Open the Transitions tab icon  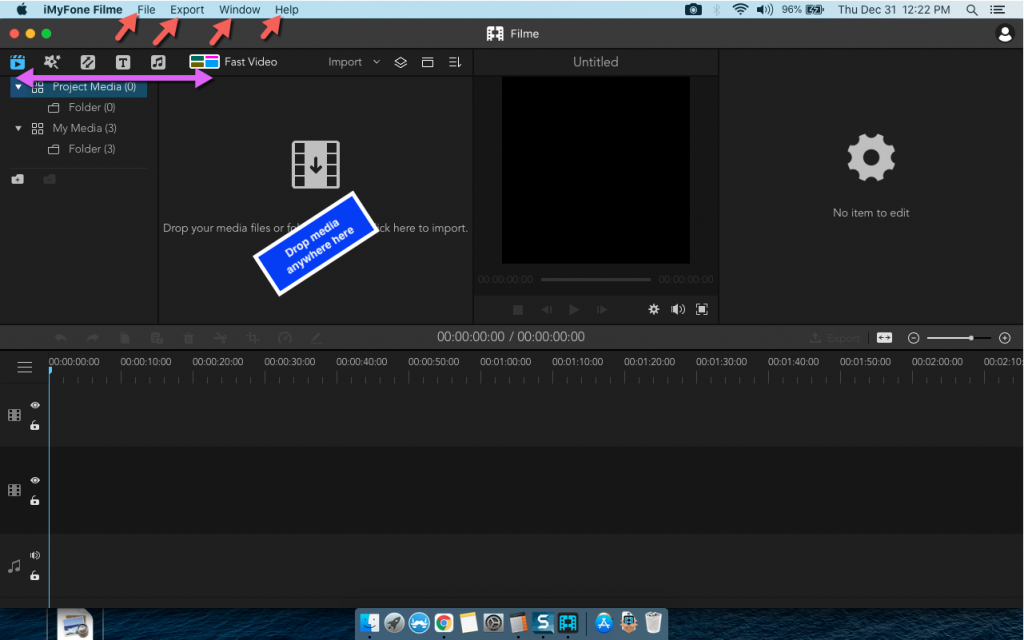click(x=88, y=62)
